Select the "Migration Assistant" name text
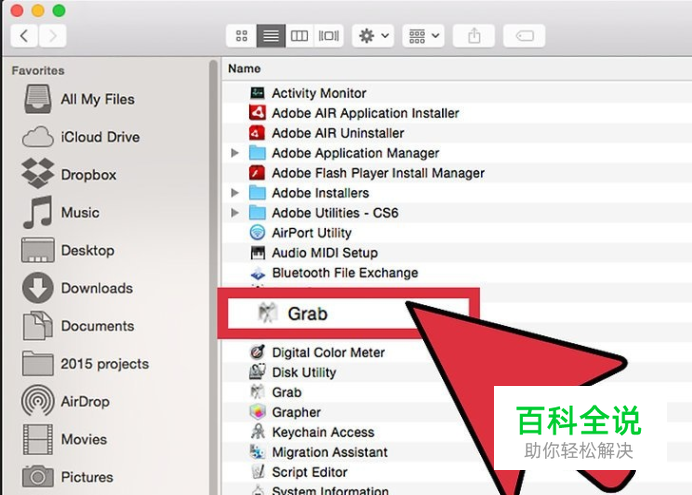The width and height of the screenshot is (692, 495). (x=330, y=452)
